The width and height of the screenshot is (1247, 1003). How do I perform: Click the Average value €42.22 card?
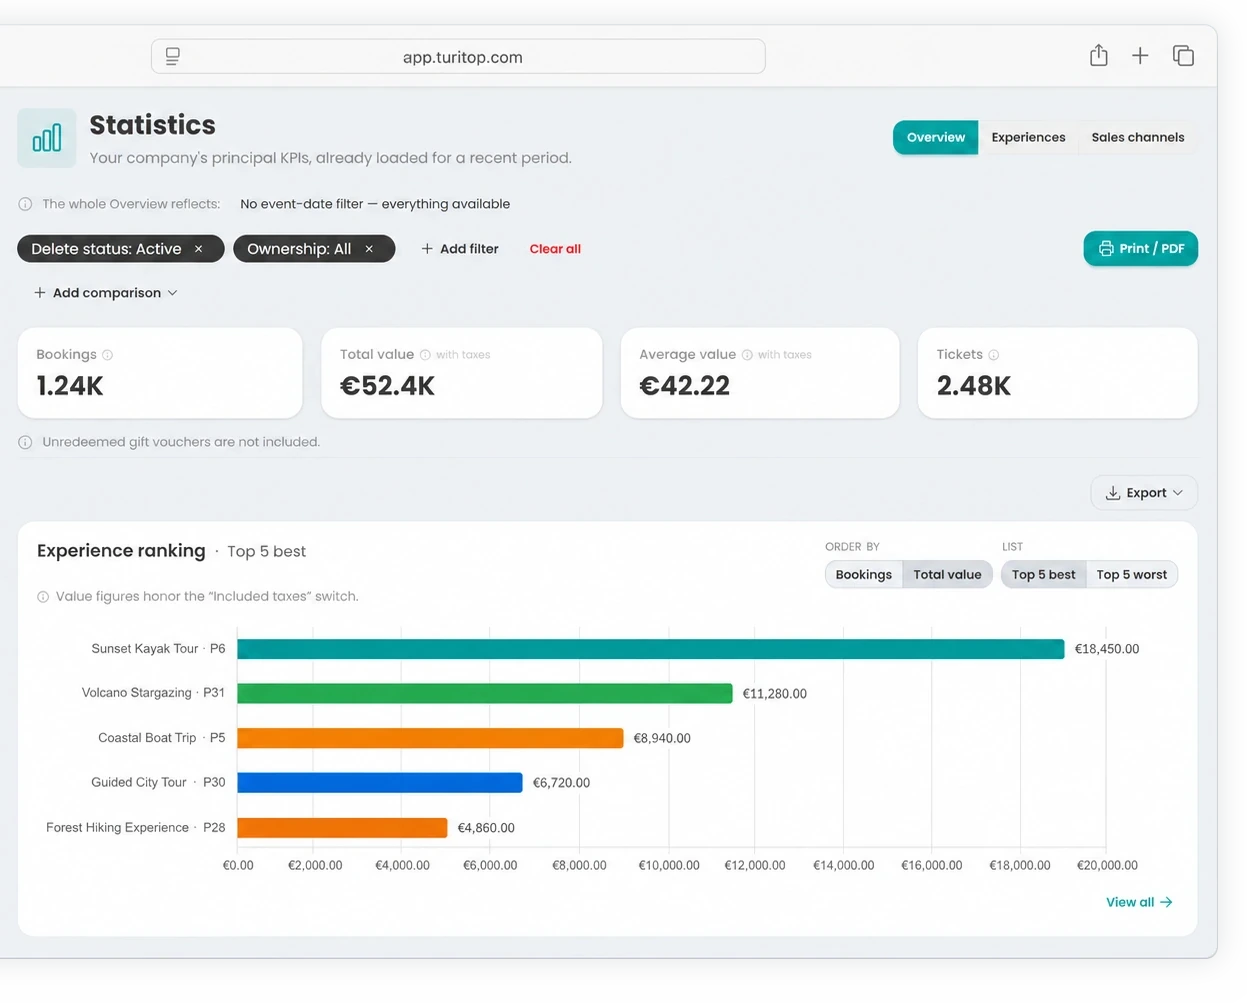tap(760, 373)
